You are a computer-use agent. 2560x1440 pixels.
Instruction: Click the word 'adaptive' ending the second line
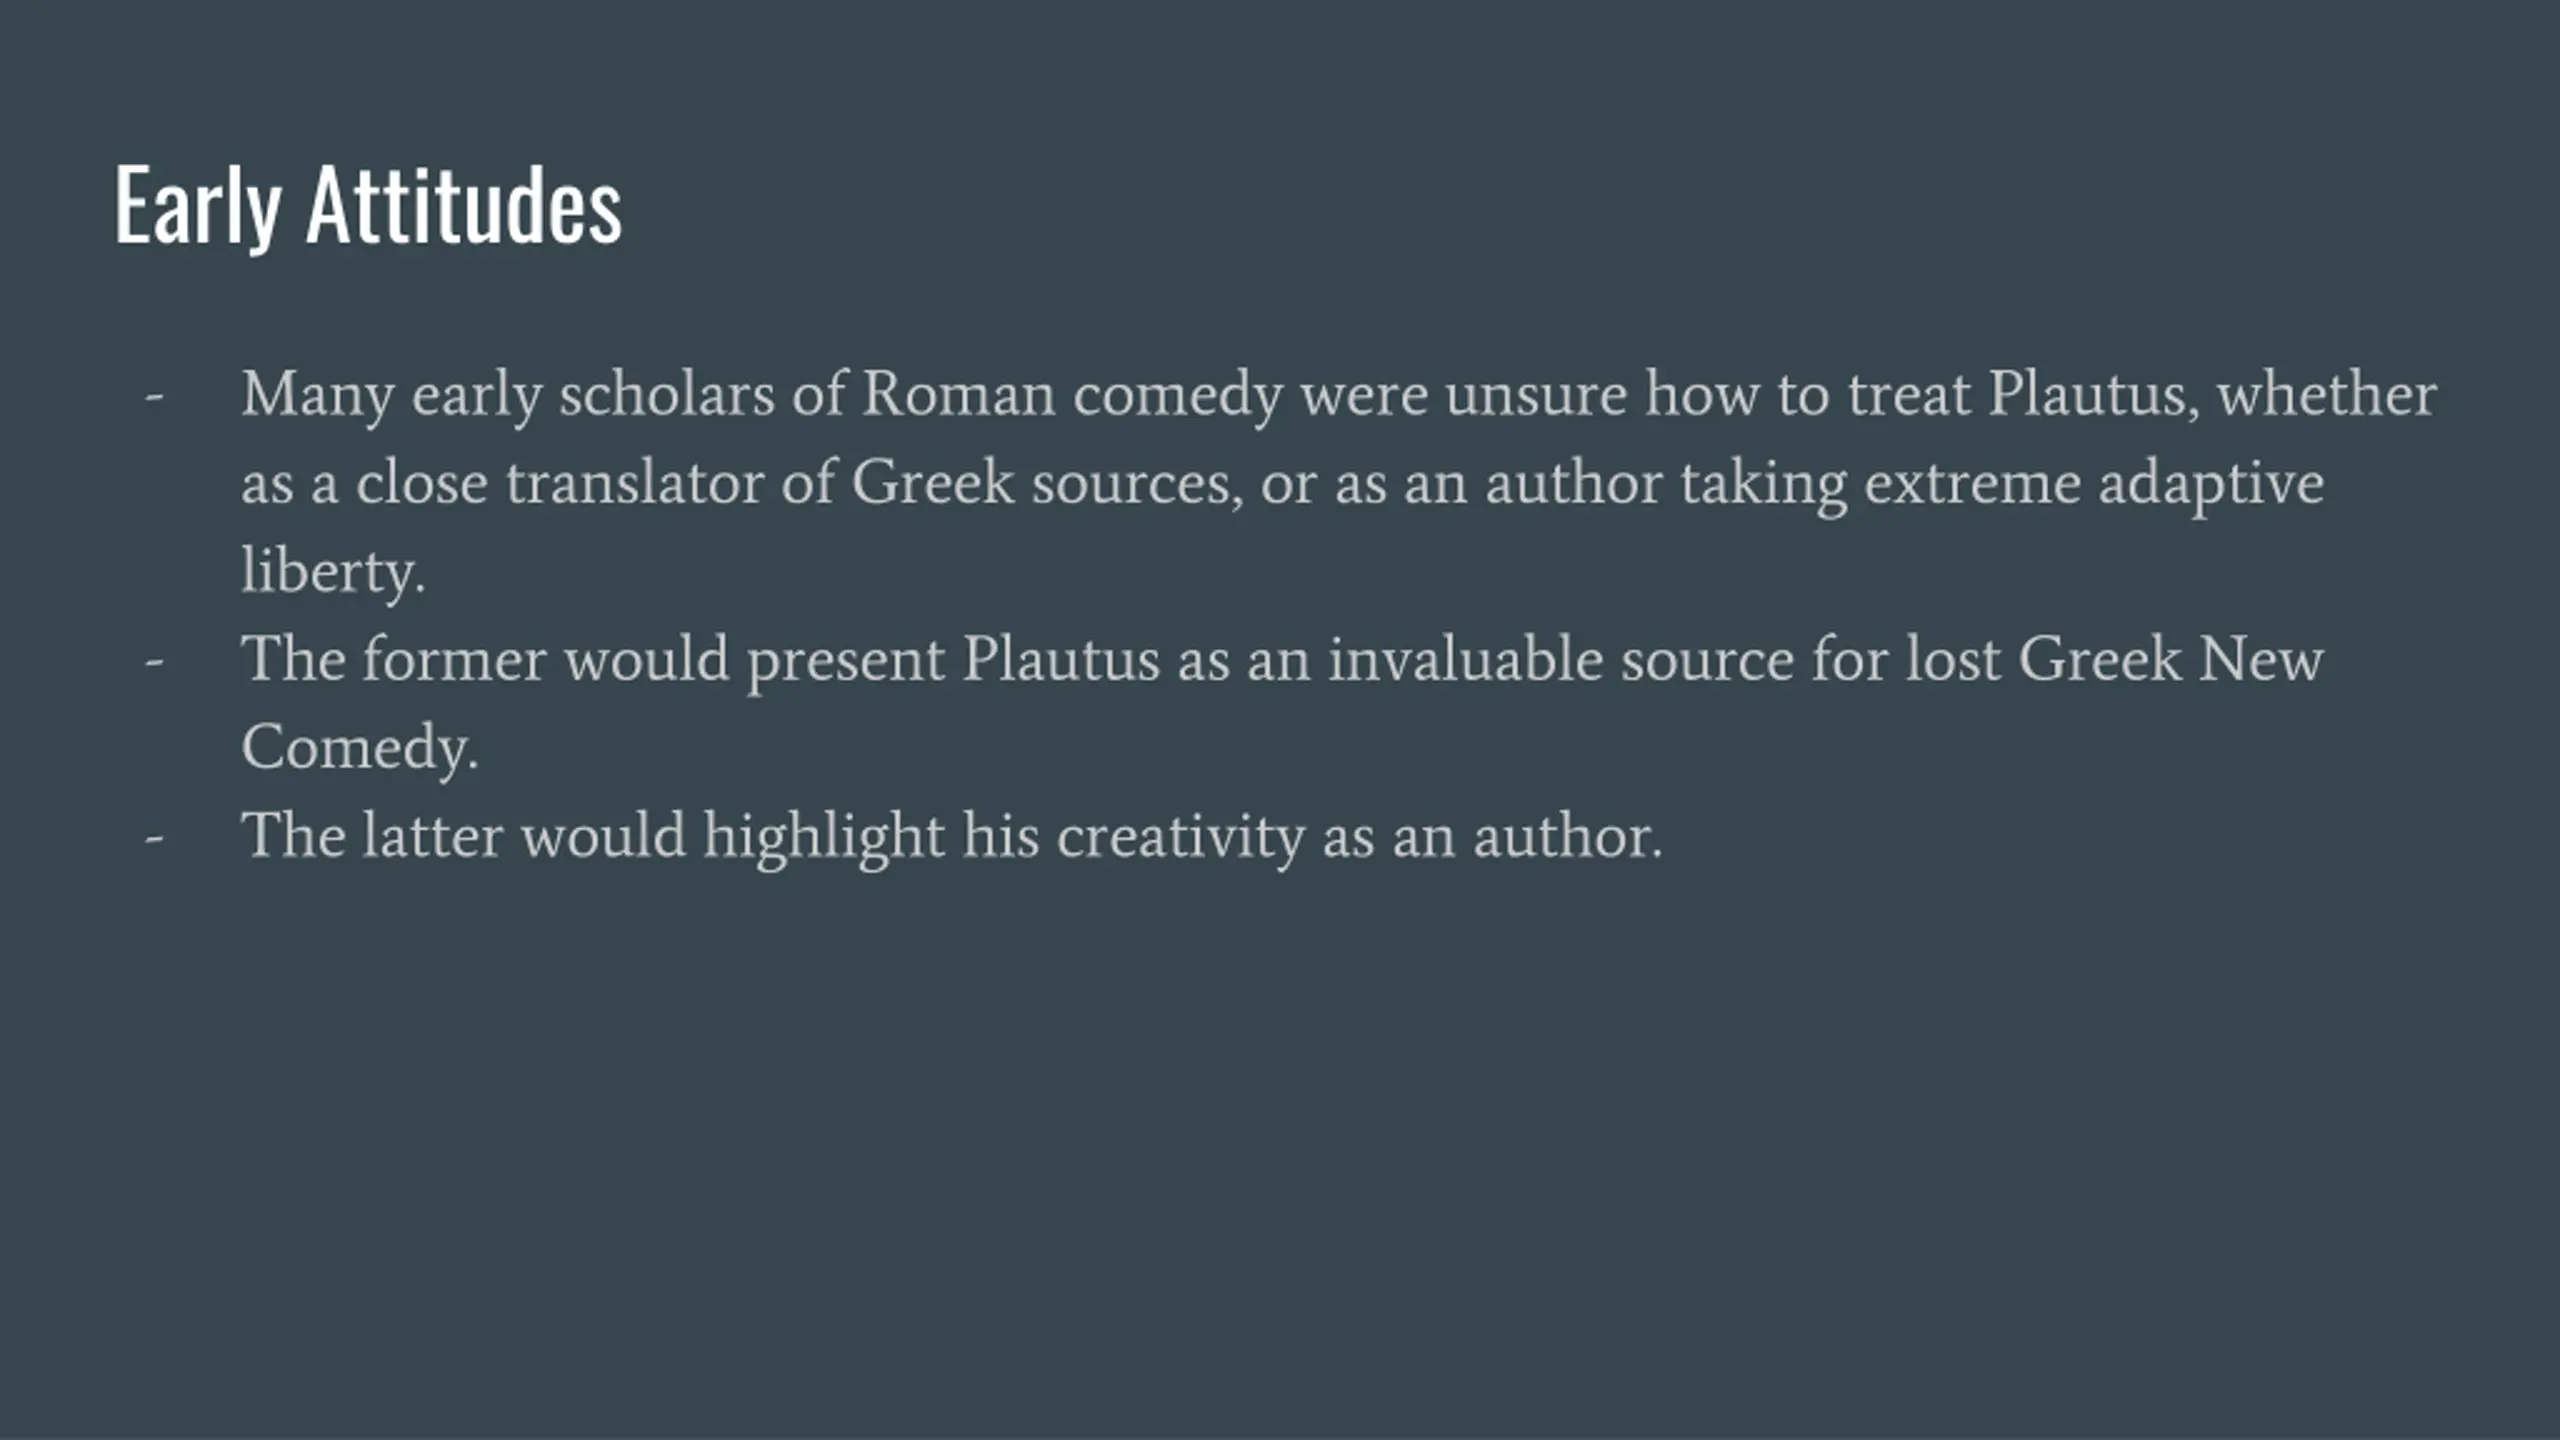point(2211,485)
